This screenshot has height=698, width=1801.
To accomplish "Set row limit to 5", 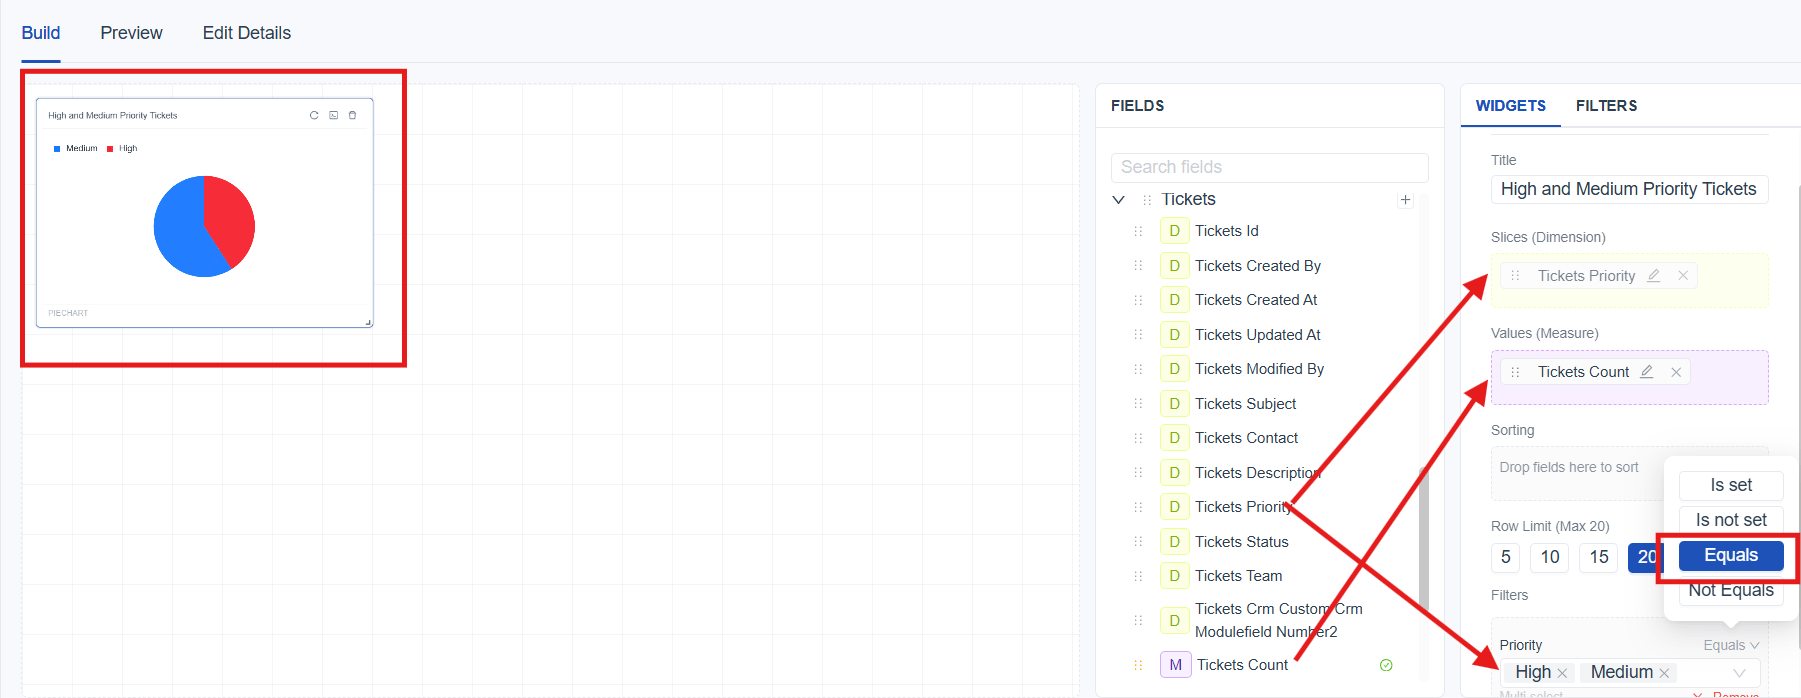I will click(1505, 557).
